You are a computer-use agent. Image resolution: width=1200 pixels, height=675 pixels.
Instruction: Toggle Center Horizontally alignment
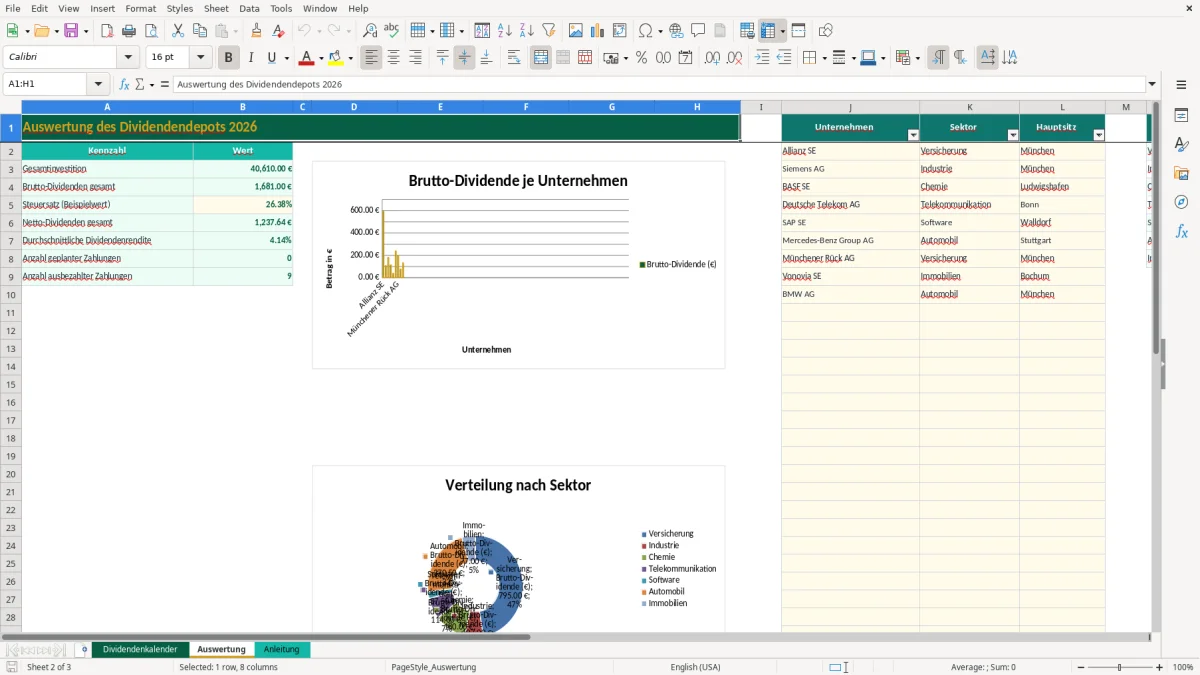394,58
